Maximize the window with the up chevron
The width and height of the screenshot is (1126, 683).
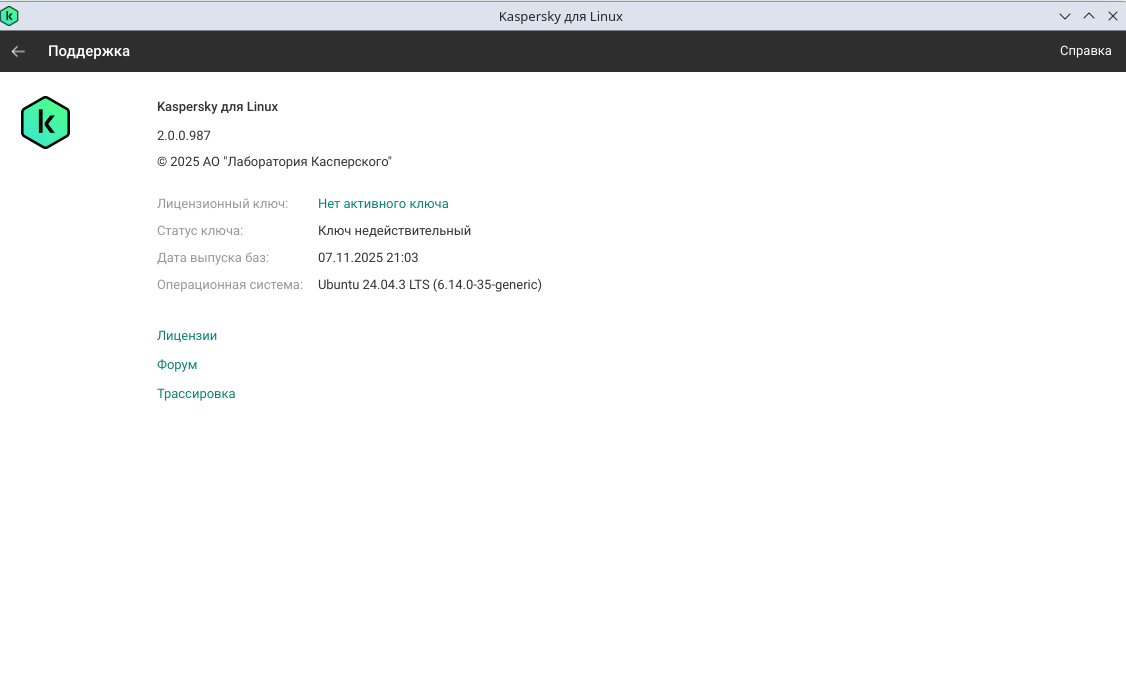(1089, 16)
